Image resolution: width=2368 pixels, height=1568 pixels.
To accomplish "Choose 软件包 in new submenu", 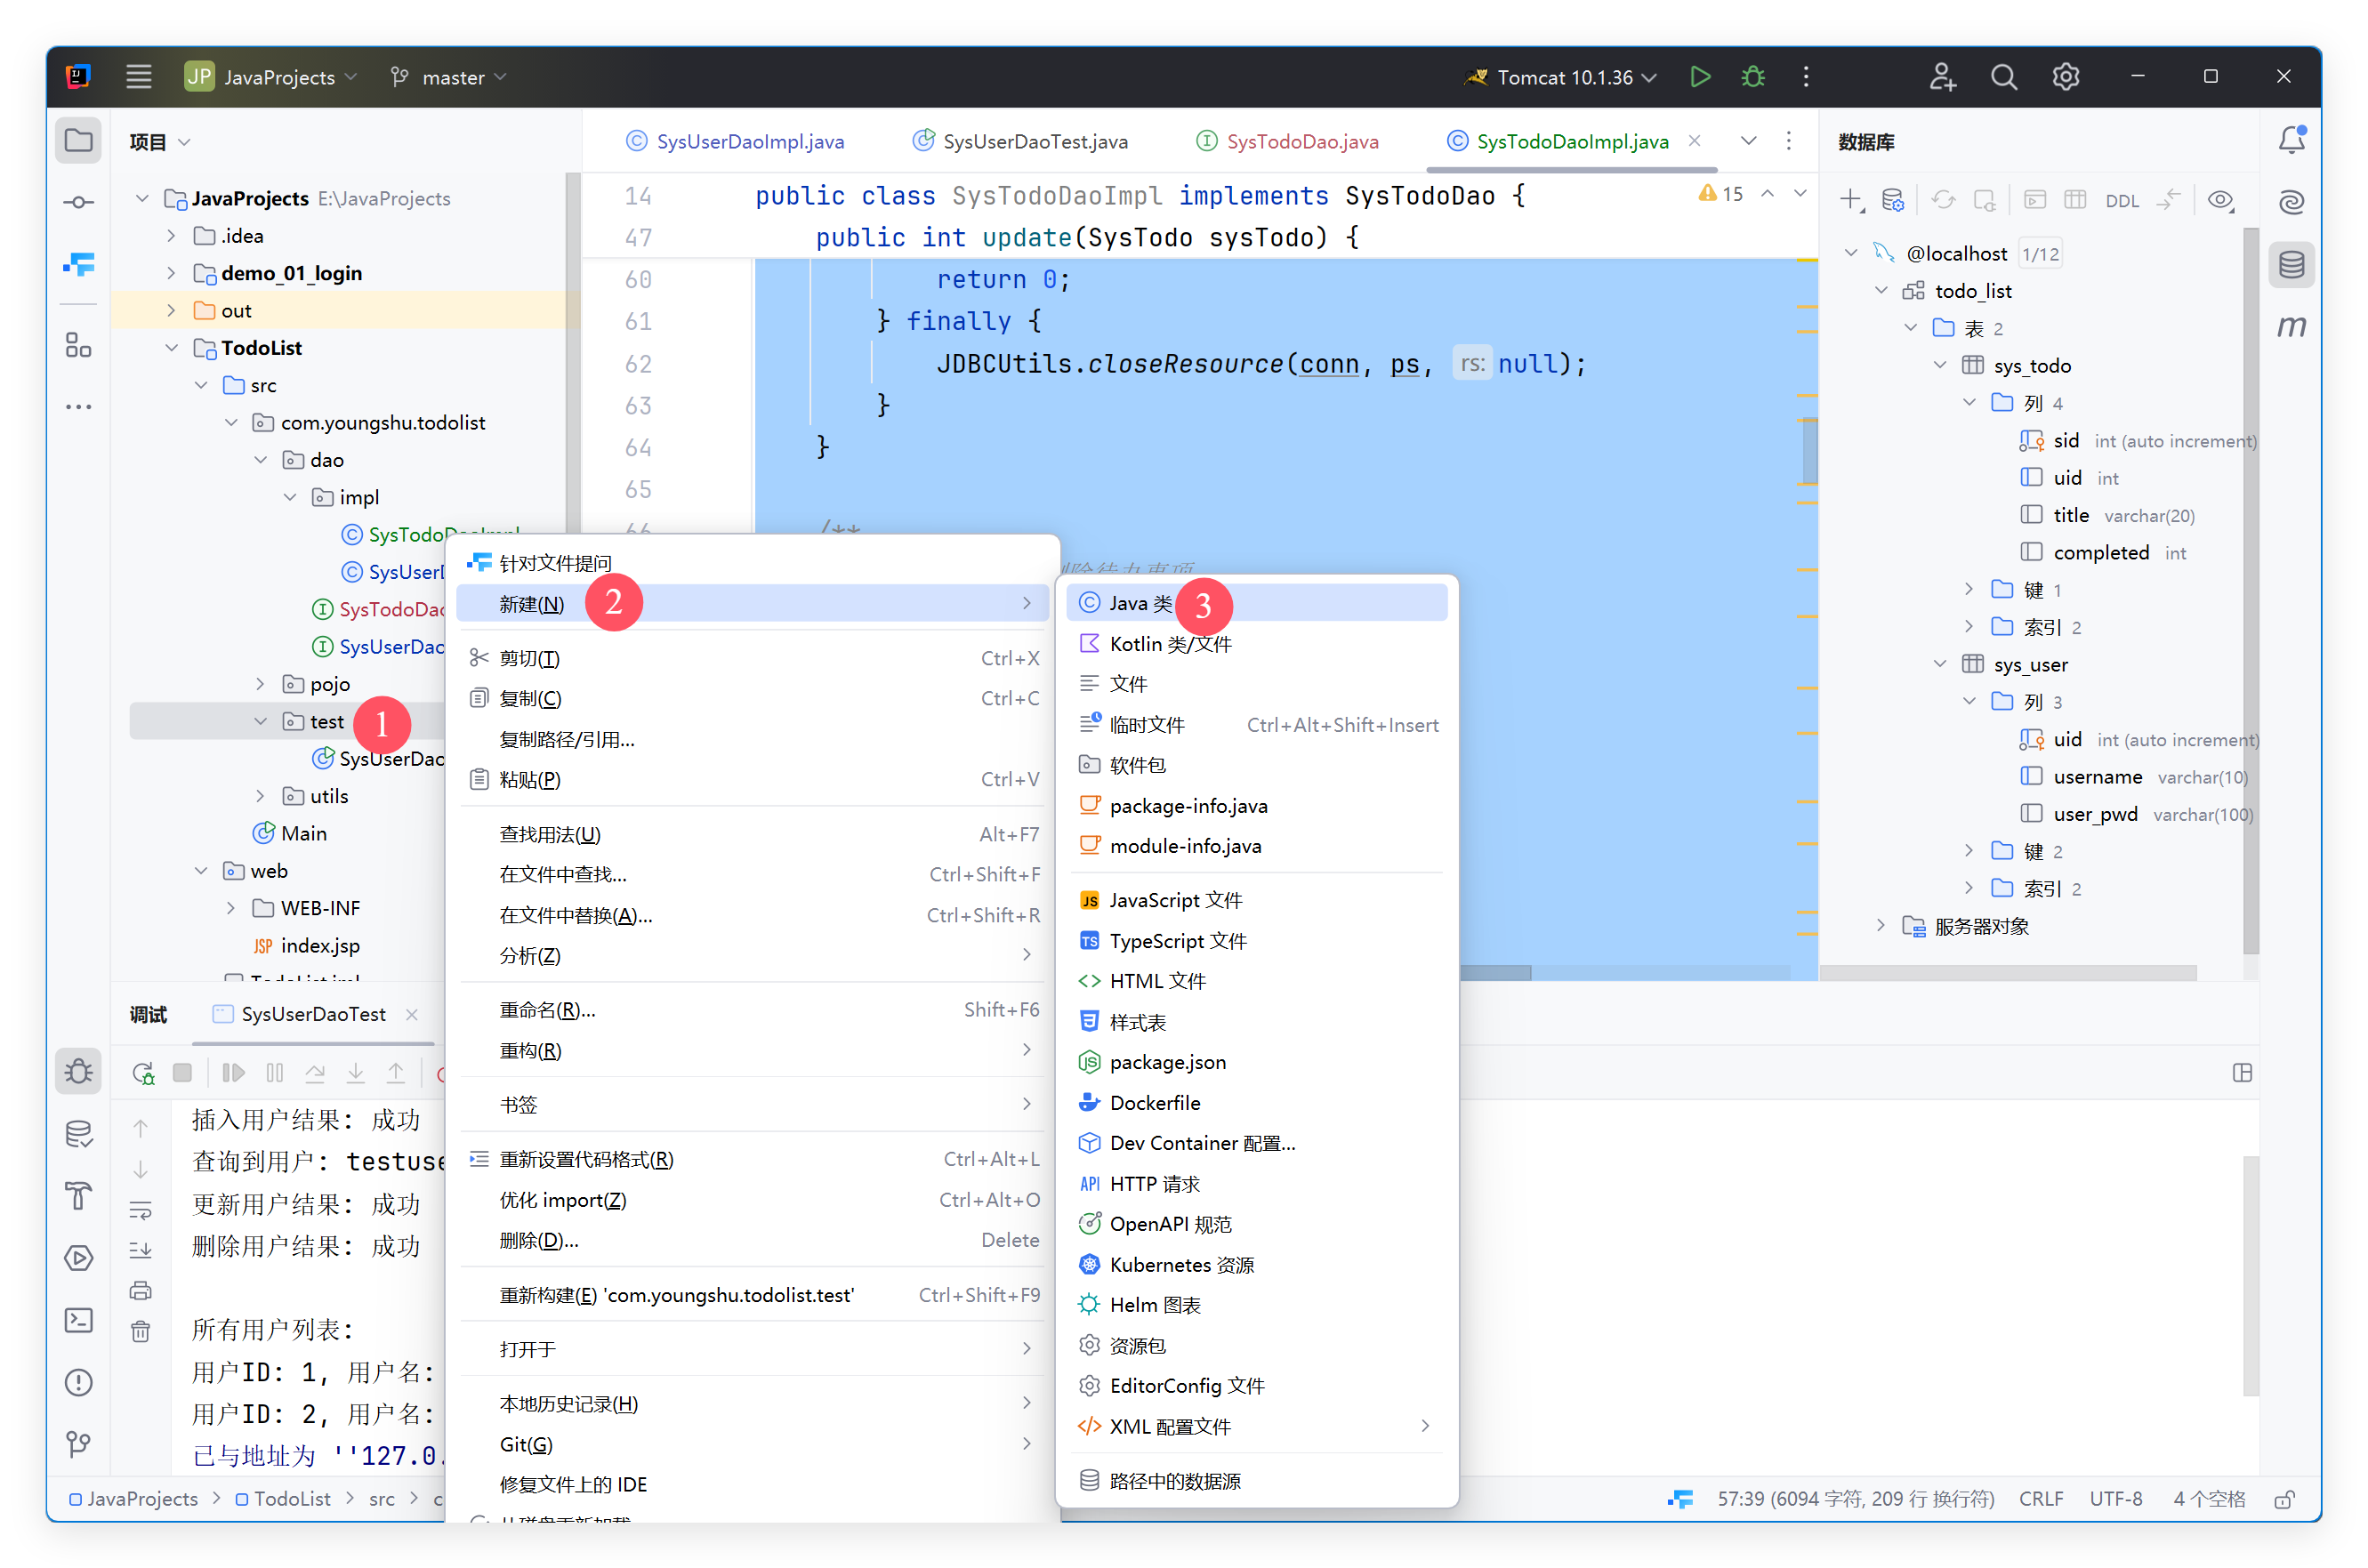I will pos(1256,765).
